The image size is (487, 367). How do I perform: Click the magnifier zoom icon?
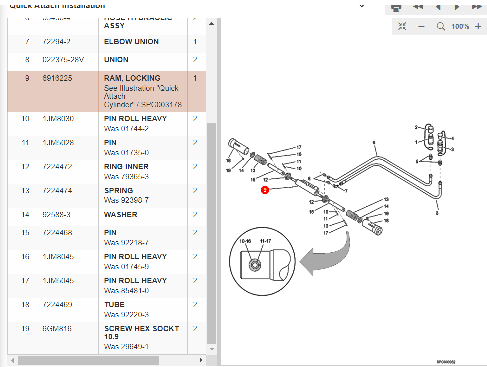pyautogui.click(x=441, y=26)
